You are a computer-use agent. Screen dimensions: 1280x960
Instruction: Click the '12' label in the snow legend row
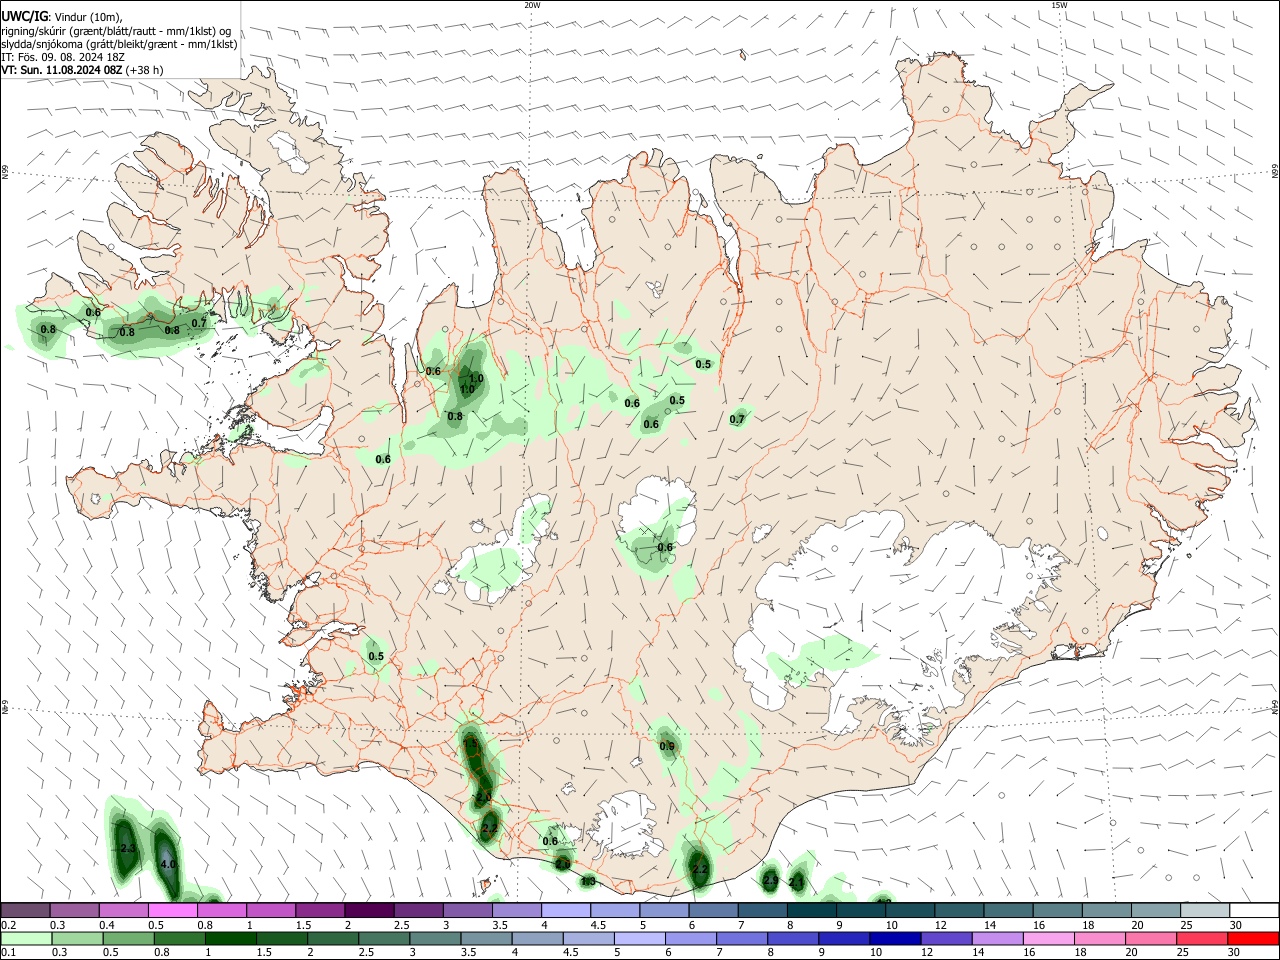click(940, 925)
